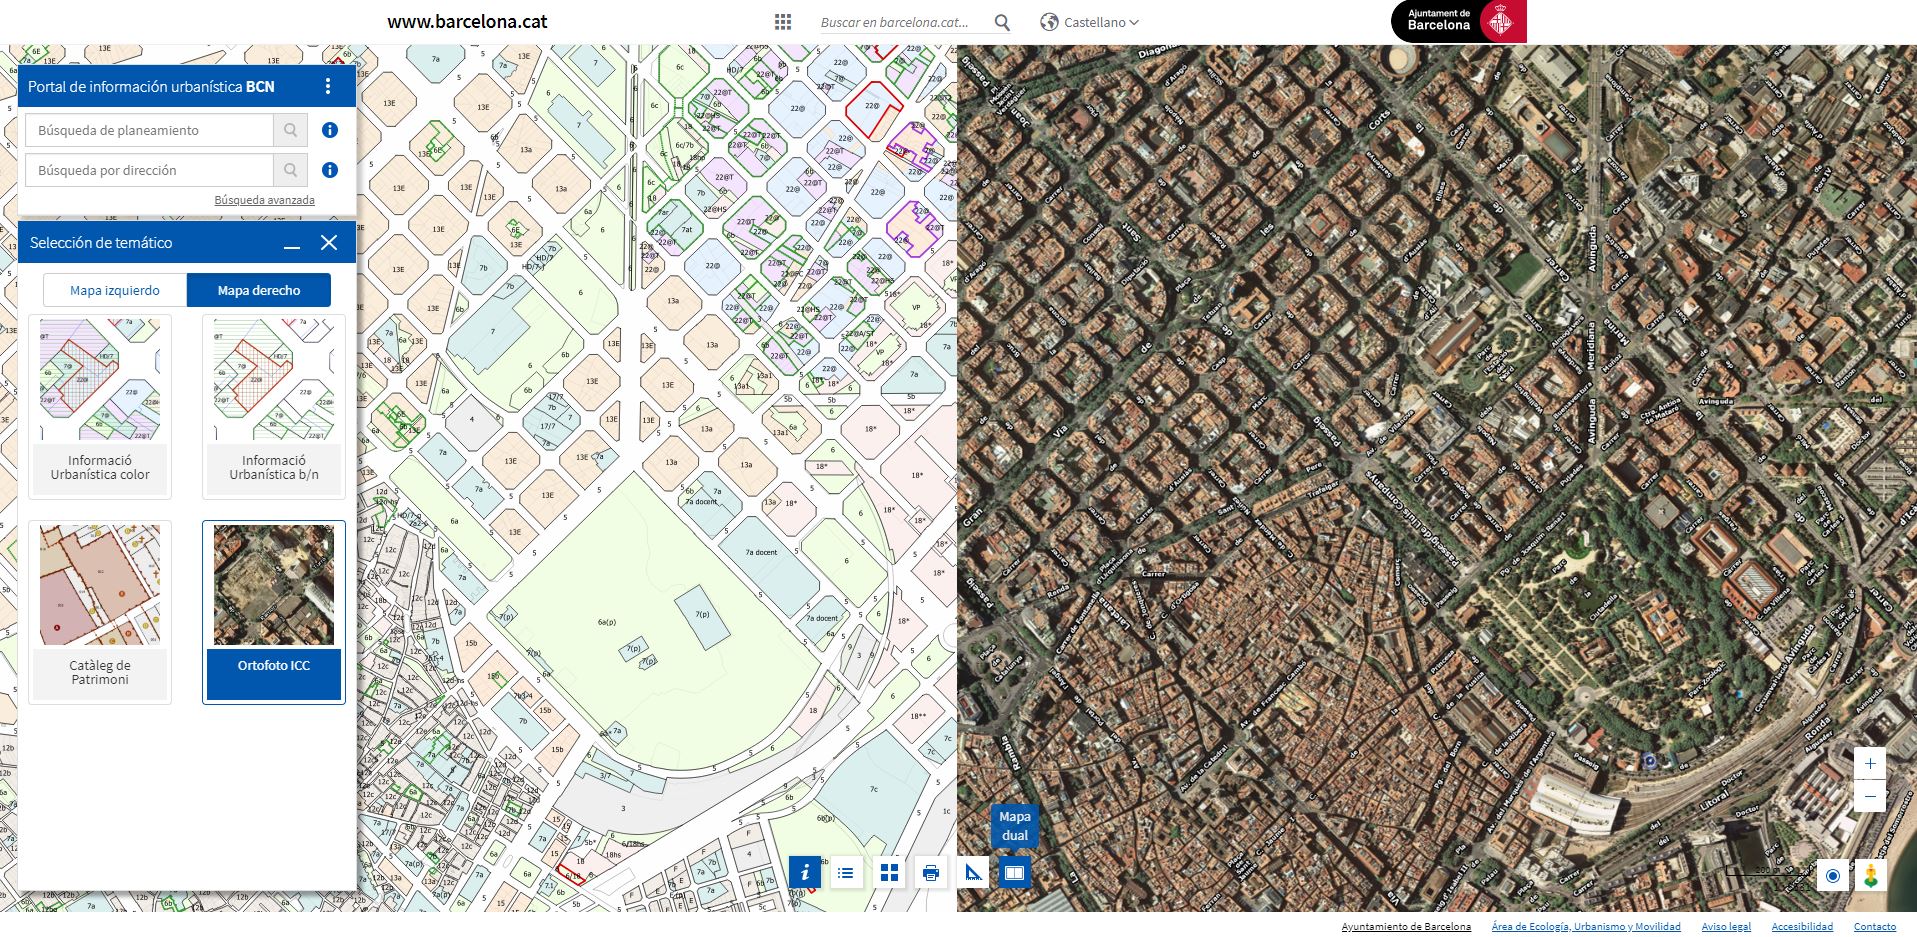Click the information tool icon
This screenshot has height=937, width=1917.
804,873
